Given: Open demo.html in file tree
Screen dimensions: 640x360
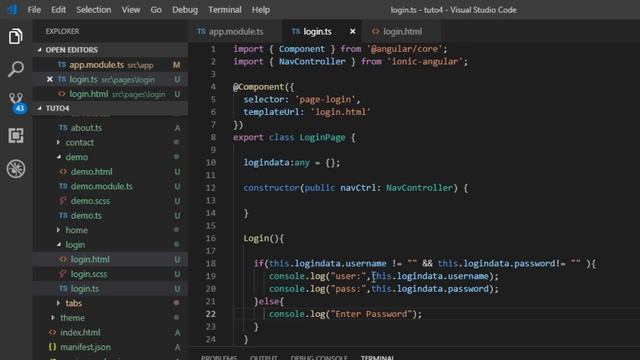Looking at the screenshot, I should tap(110, 171).
